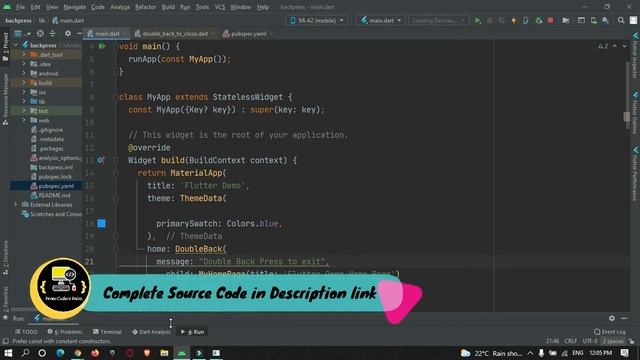Expand the test folder

click(24, 111)
